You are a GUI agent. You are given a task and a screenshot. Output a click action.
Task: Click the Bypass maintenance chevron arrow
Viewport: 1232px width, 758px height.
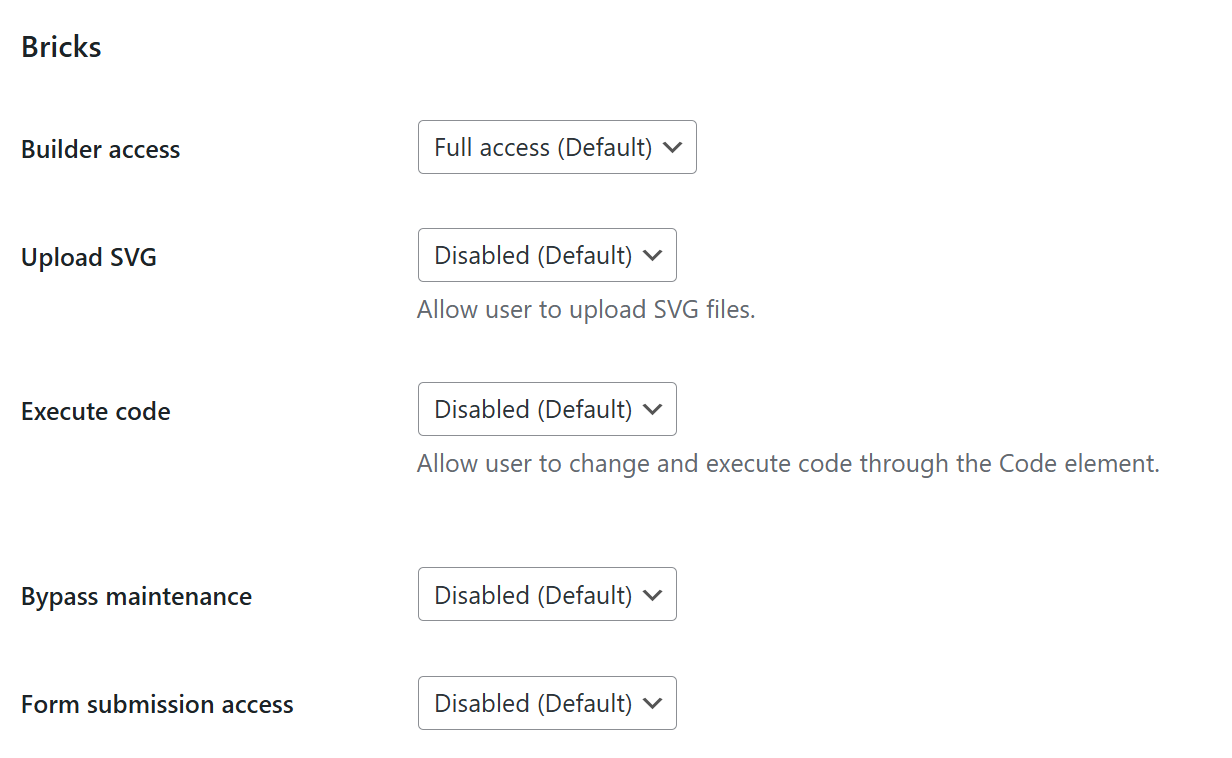pos(653,595)
